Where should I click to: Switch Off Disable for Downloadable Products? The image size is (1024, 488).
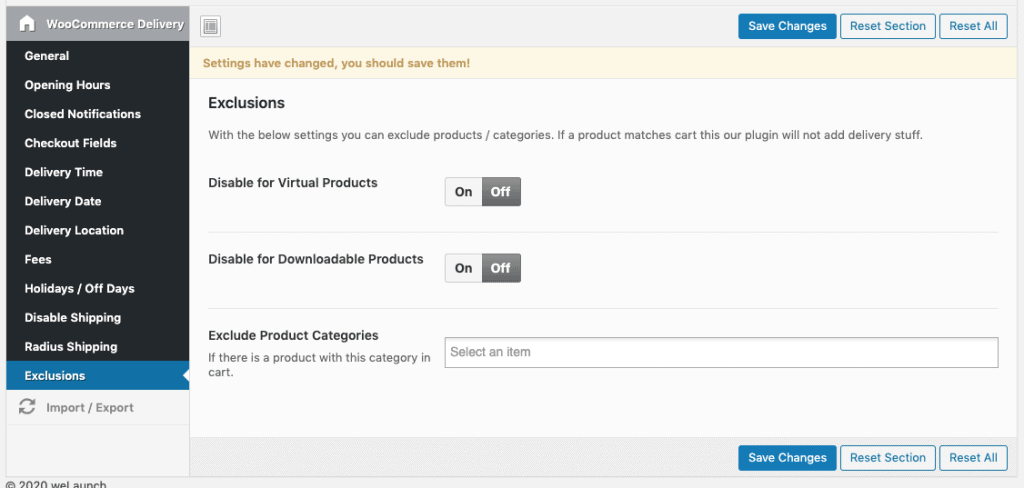pos(501,268)
